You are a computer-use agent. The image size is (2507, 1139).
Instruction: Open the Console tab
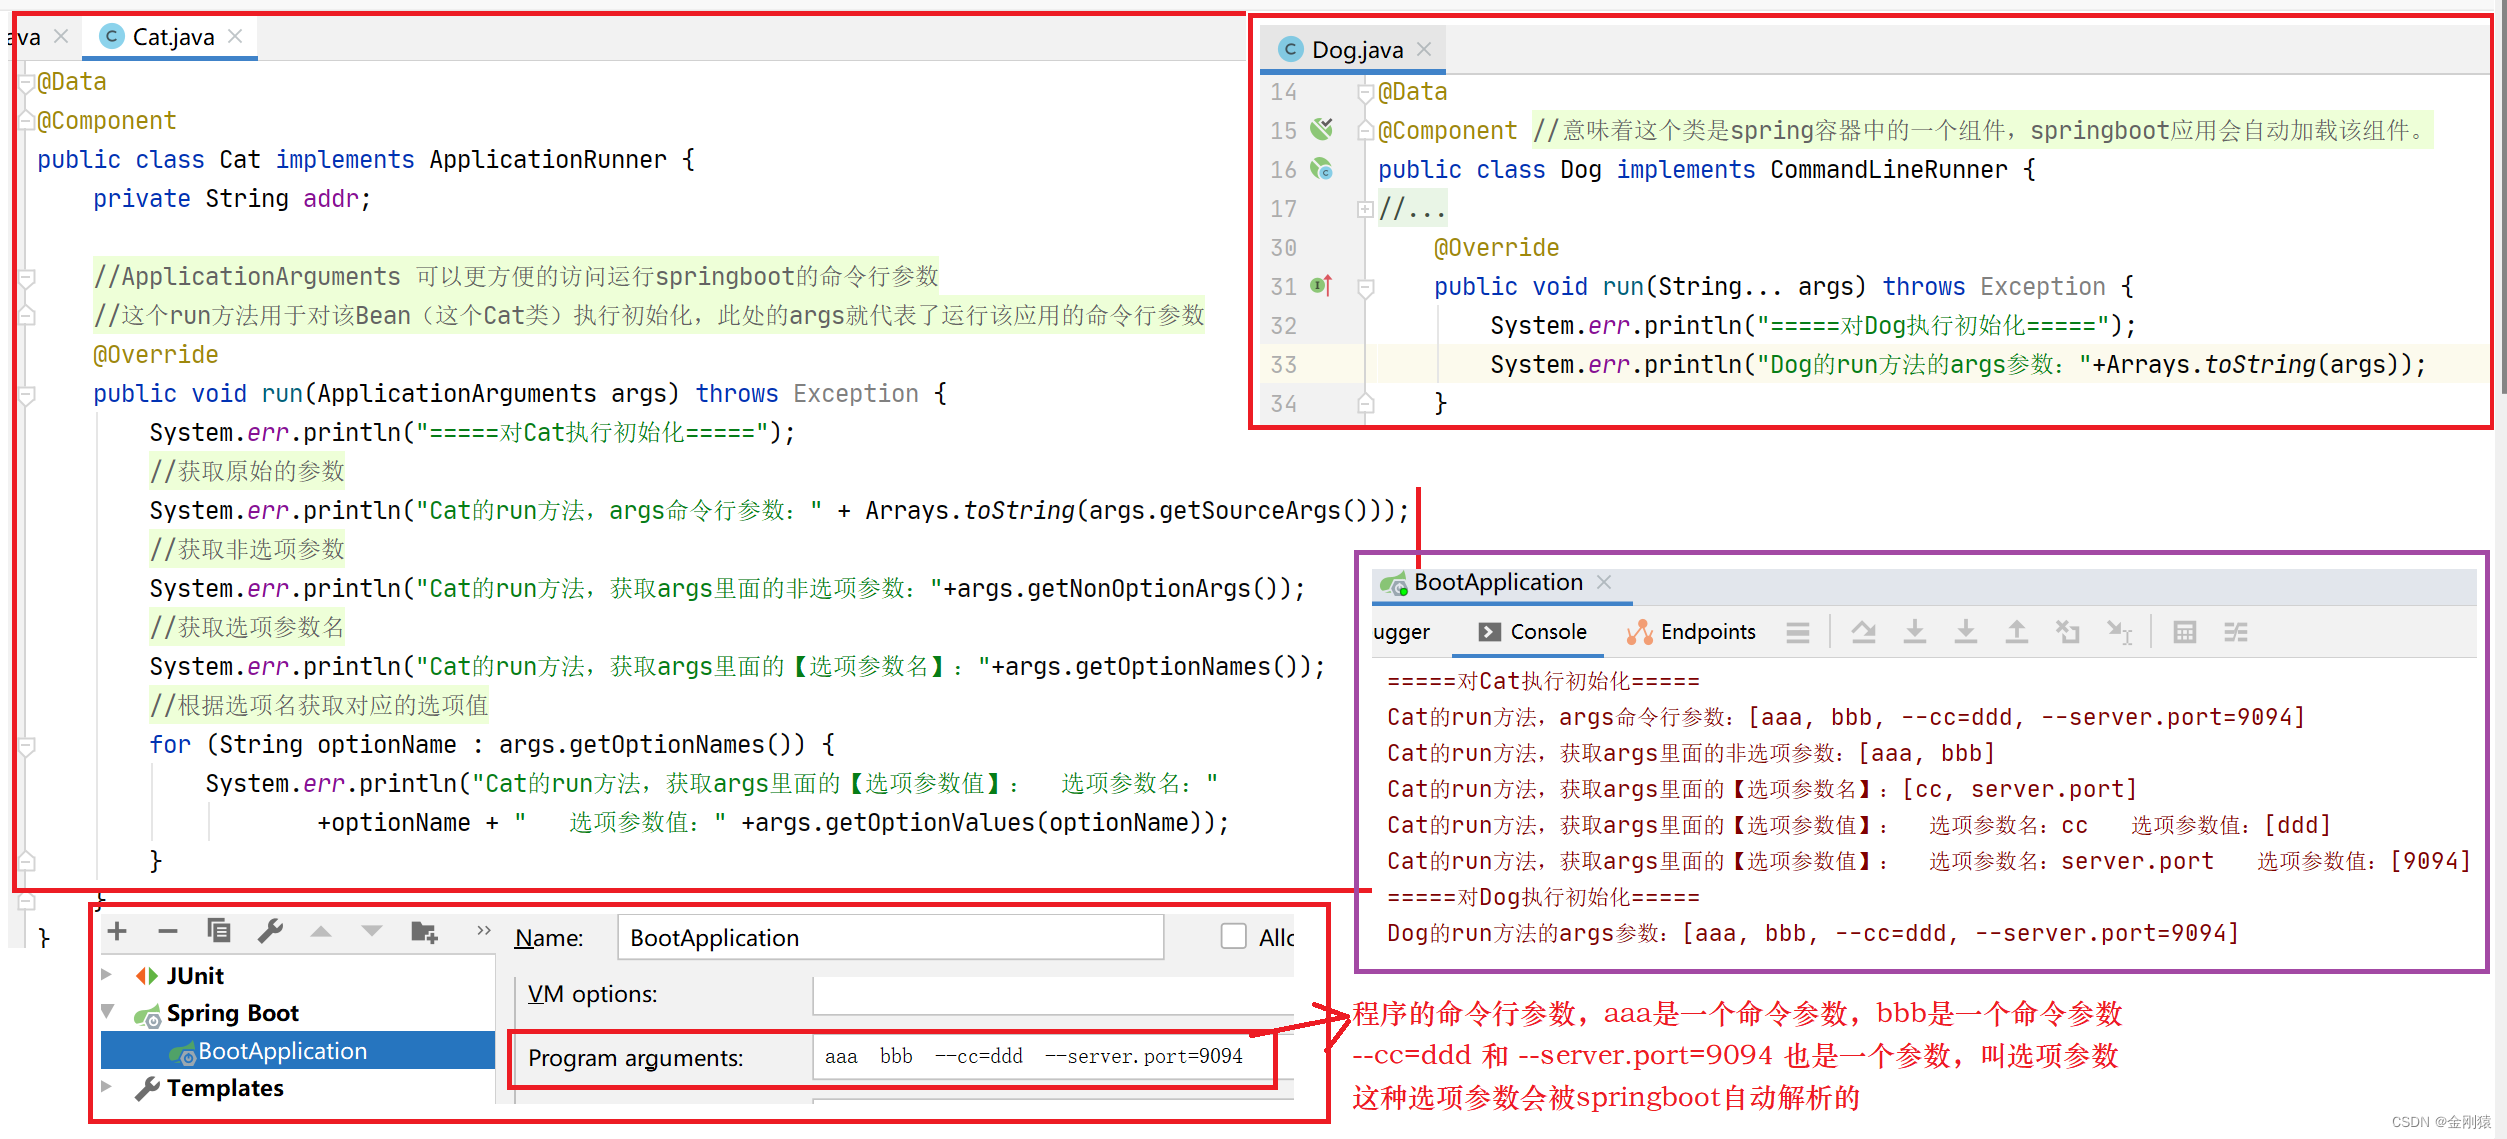1533,632
